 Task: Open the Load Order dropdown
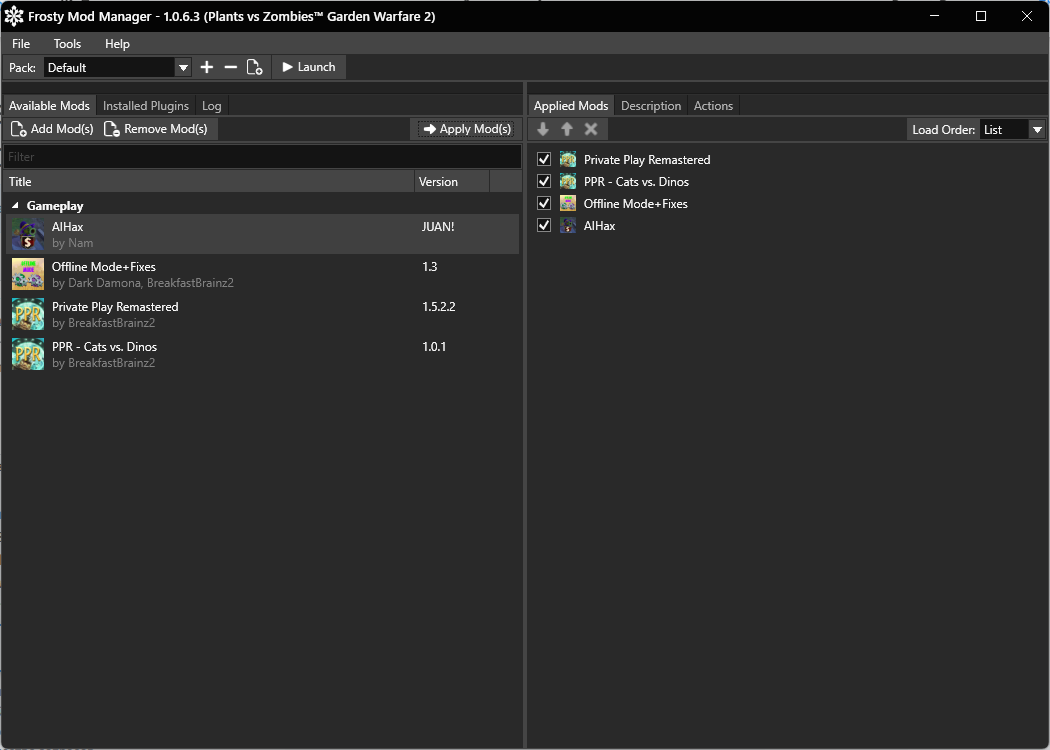click(1012, 130)
